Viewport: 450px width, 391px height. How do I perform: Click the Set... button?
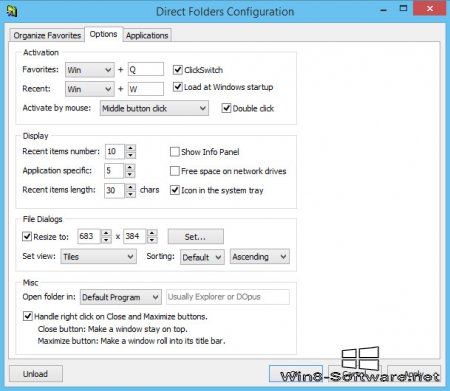click(x=196, y=237)
